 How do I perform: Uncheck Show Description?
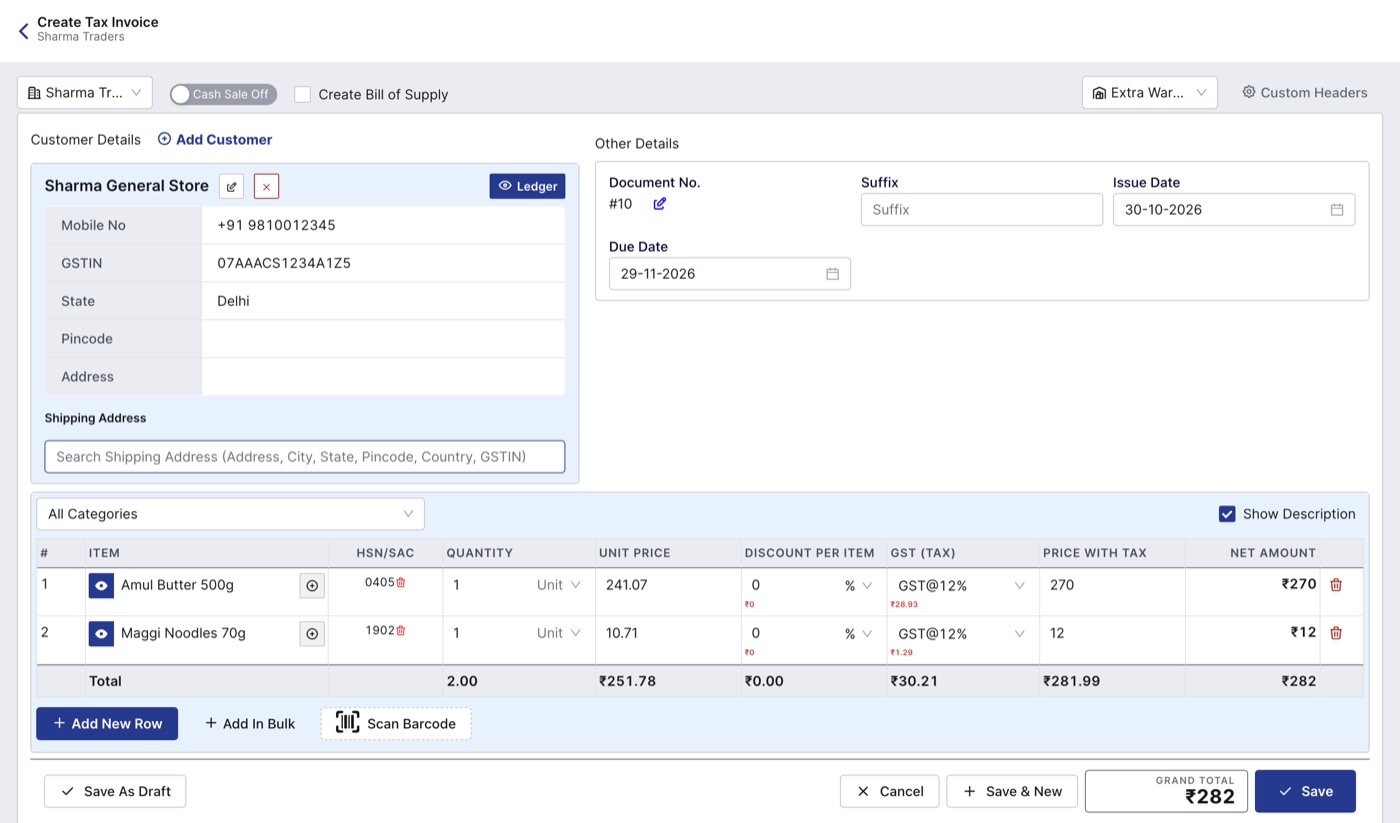click(x=1227, y=514)
